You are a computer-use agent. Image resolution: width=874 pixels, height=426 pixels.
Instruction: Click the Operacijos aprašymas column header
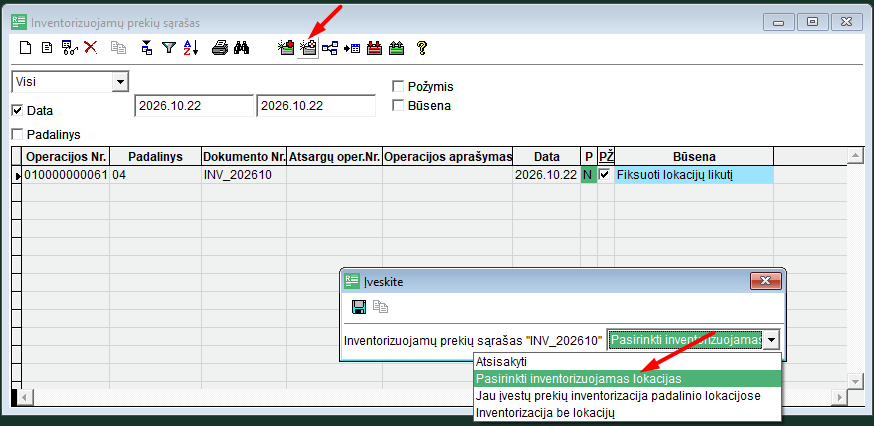448,156
